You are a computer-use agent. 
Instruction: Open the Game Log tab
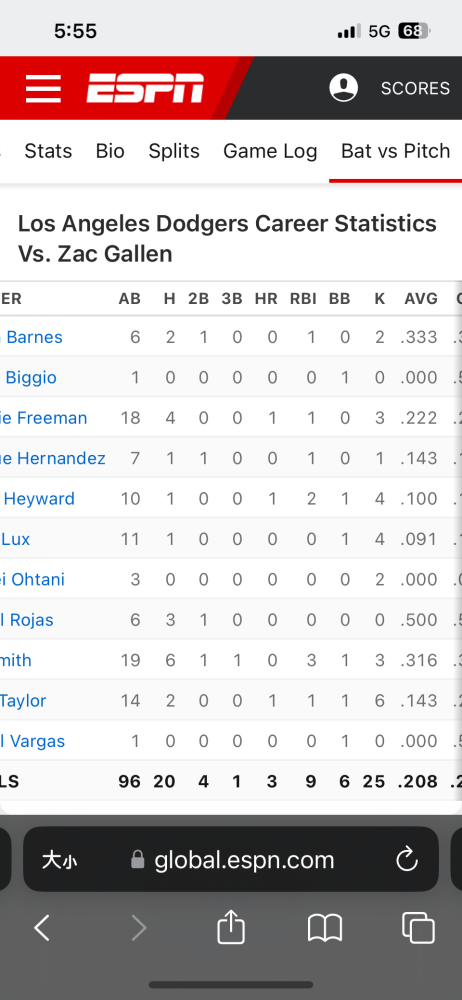point(270,151)
